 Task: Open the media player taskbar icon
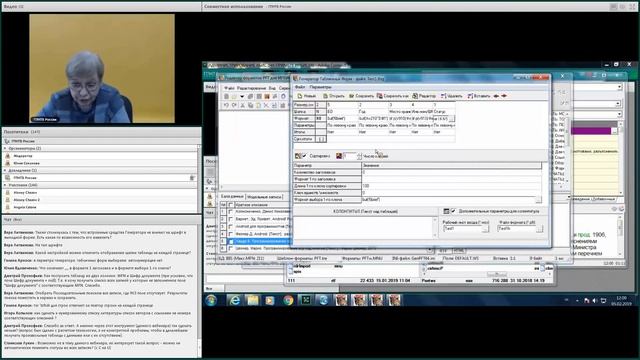[x=270, y=300]
